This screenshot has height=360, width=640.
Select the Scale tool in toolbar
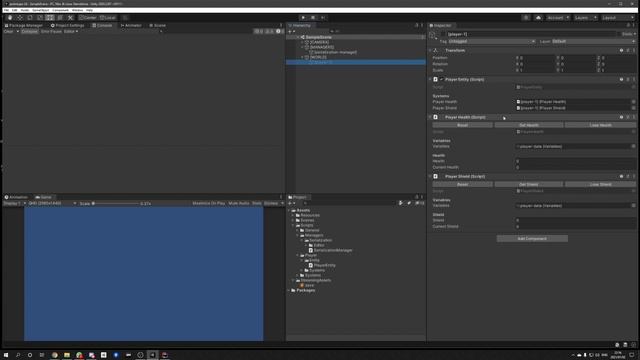(40, 18)
